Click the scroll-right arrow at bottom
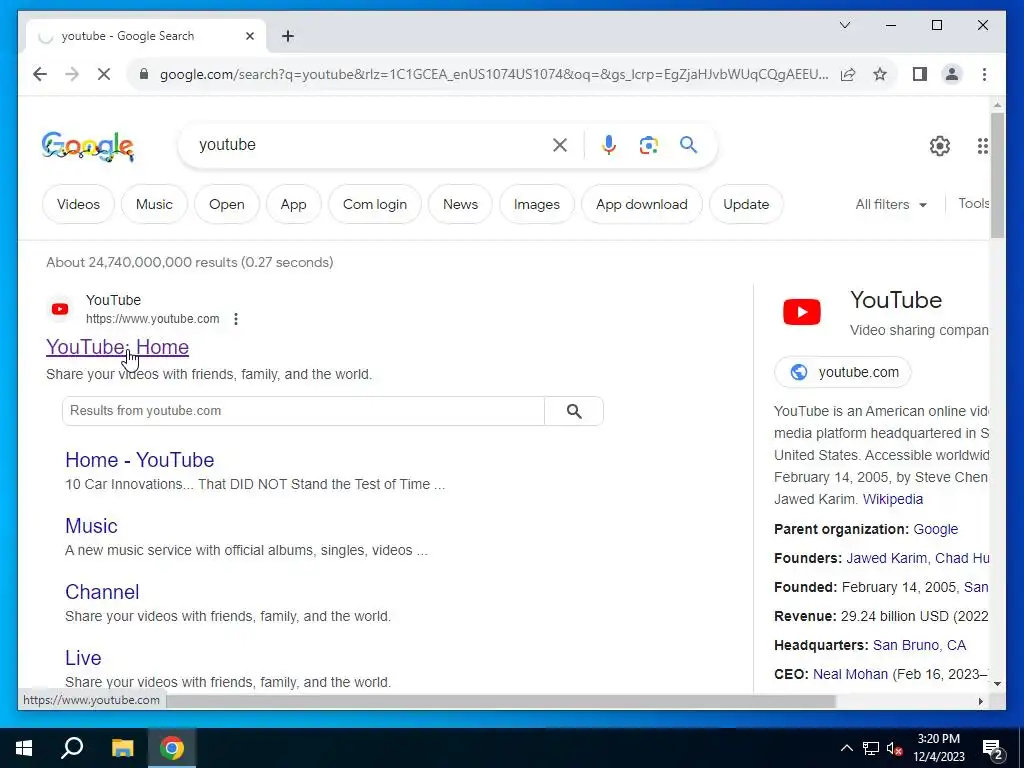 tap(980, 701)
